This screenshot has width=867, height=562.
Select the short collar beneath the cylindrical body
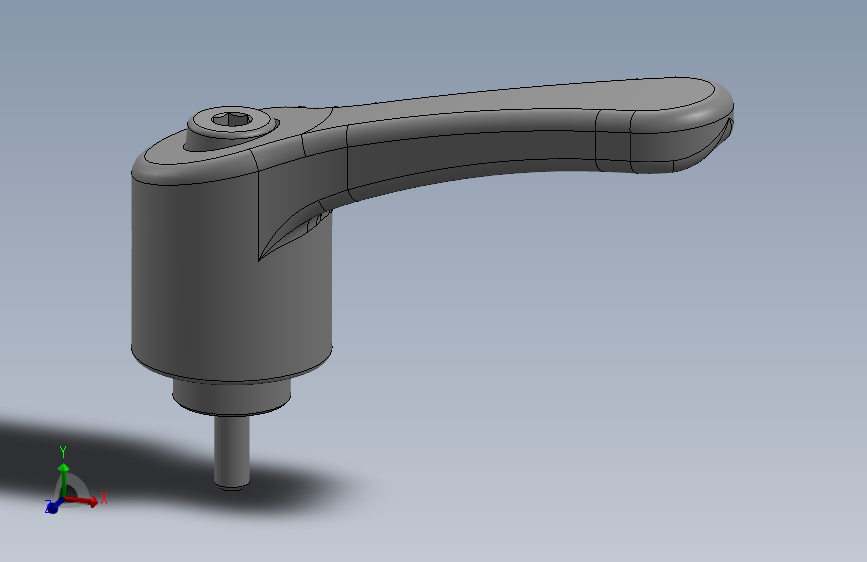pos(232,397)
